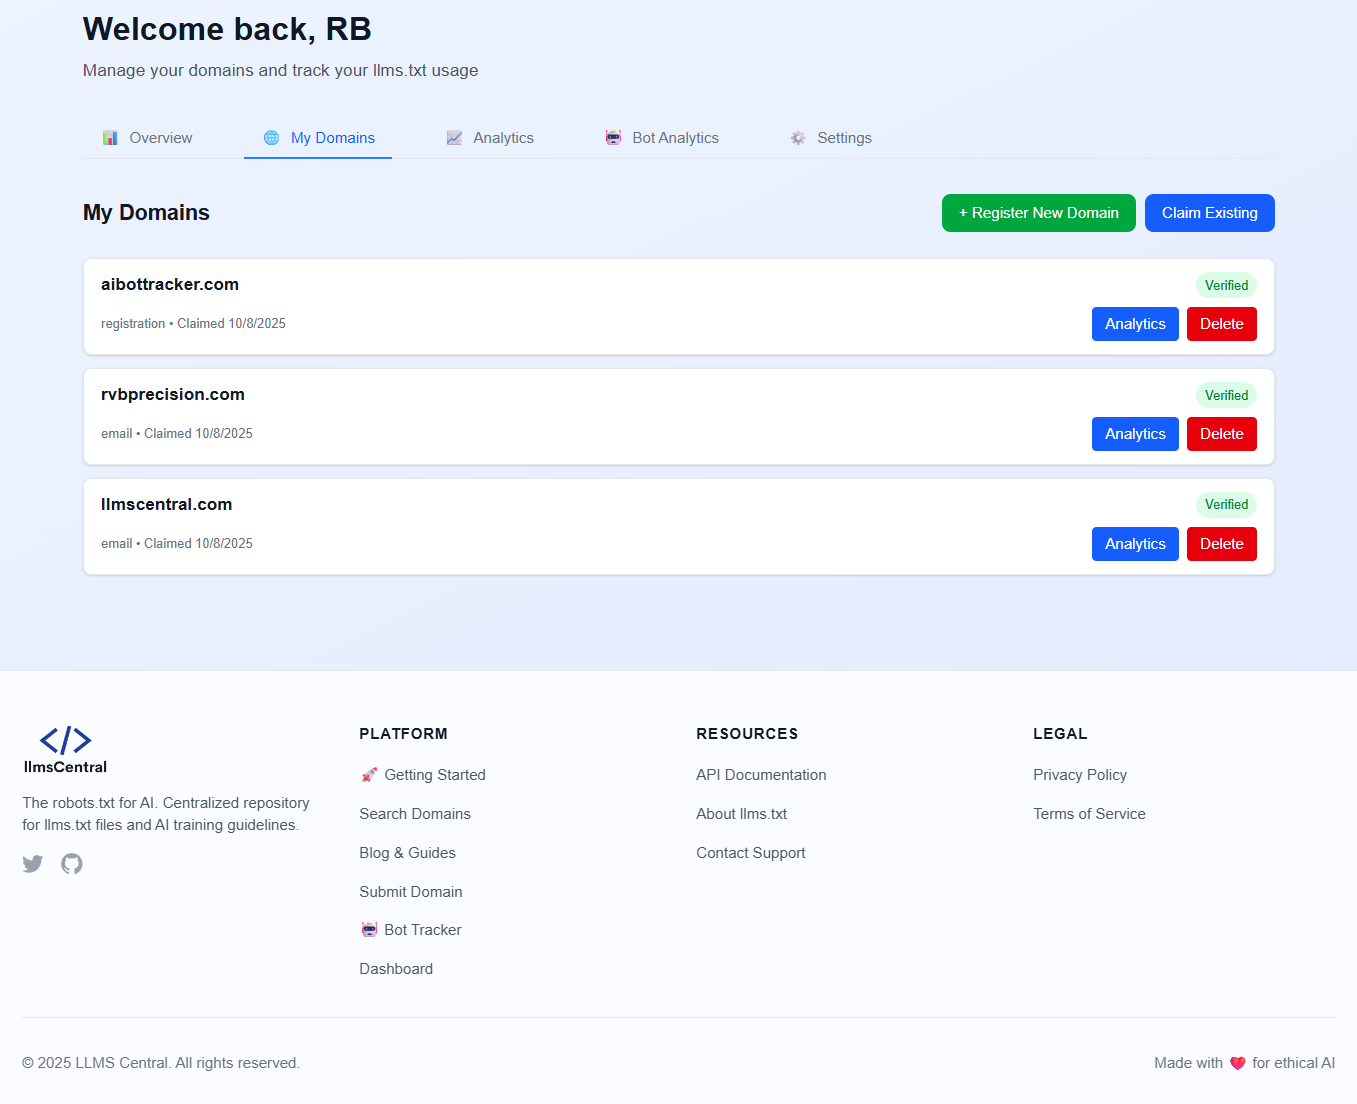This screenshot has height=1104, width=1357.
Task: Switch to the Overview tab
Action: tap(148, 137)
